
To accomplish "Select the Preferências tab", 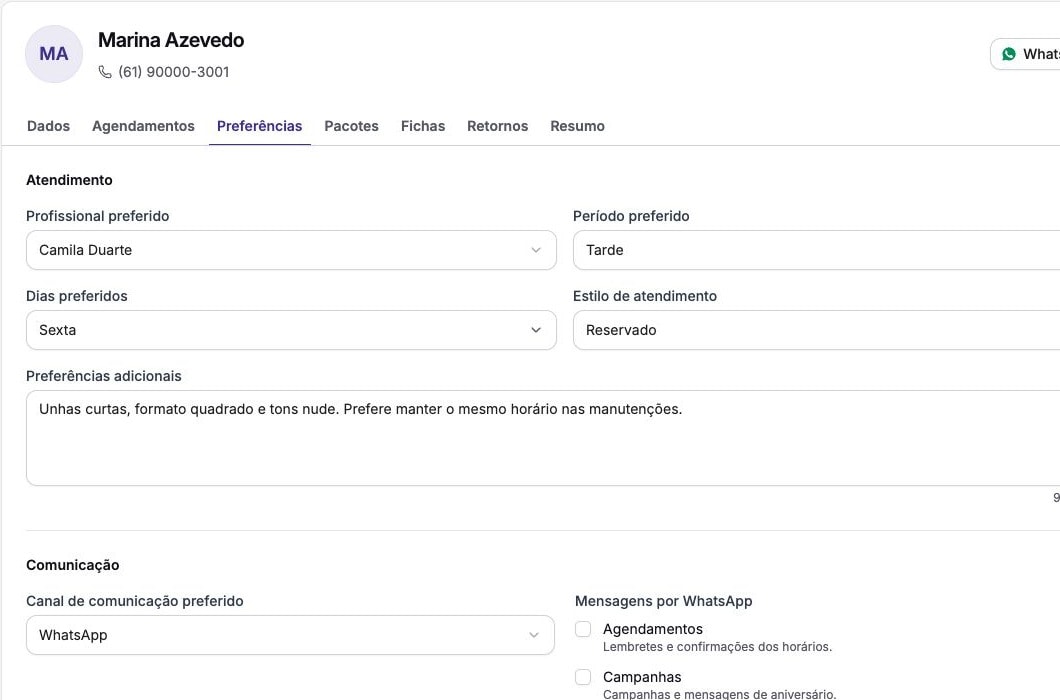I will [260, 126].
